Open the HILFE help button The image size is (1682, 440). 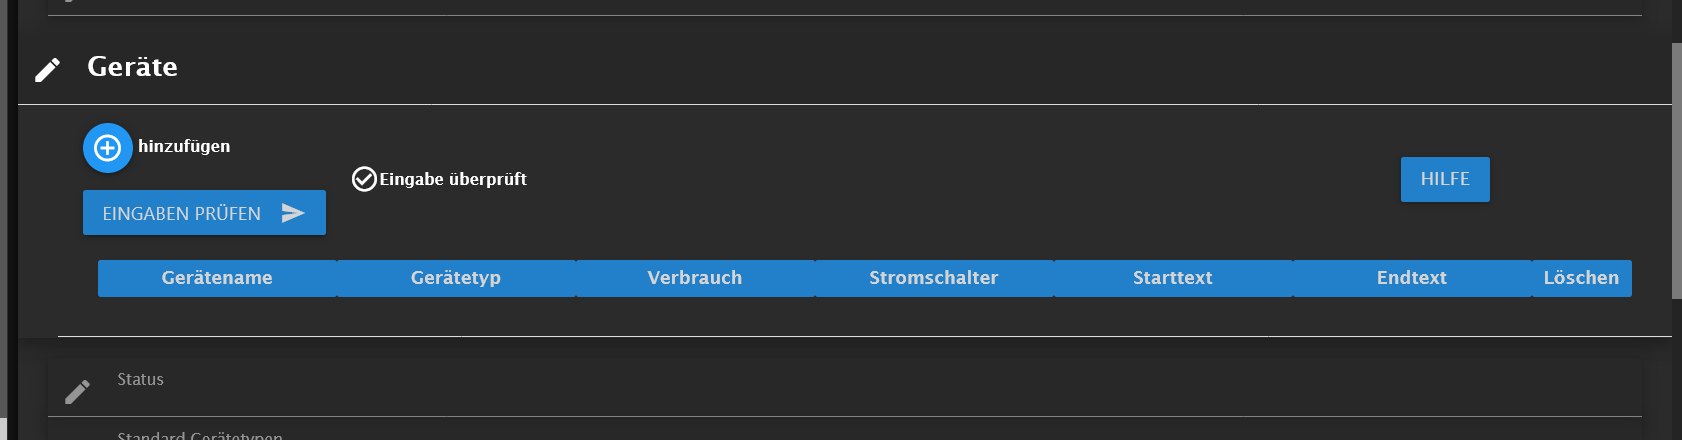[x=1444, y=179]
